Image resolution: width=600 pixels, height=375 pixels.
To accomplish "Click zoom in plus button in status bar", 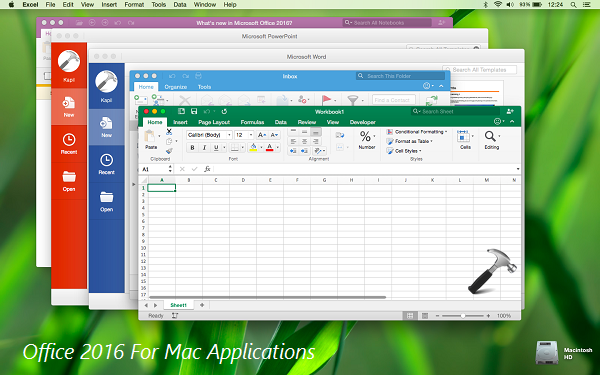I will pyautogui.click(x=488, y=316).
